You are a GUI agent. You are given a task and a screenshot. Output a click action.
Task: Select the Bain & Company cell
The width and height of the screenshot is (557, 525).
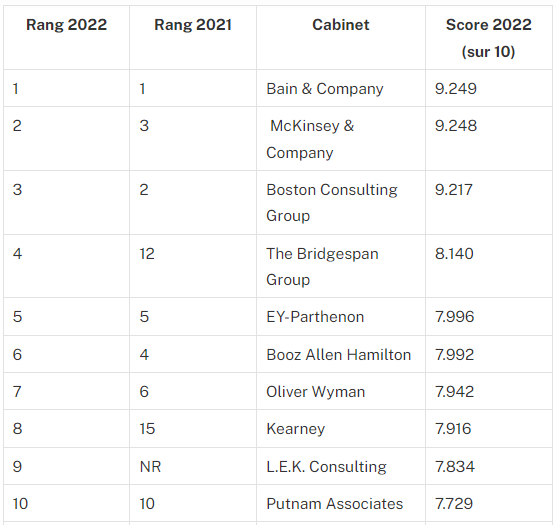point(341,88)
